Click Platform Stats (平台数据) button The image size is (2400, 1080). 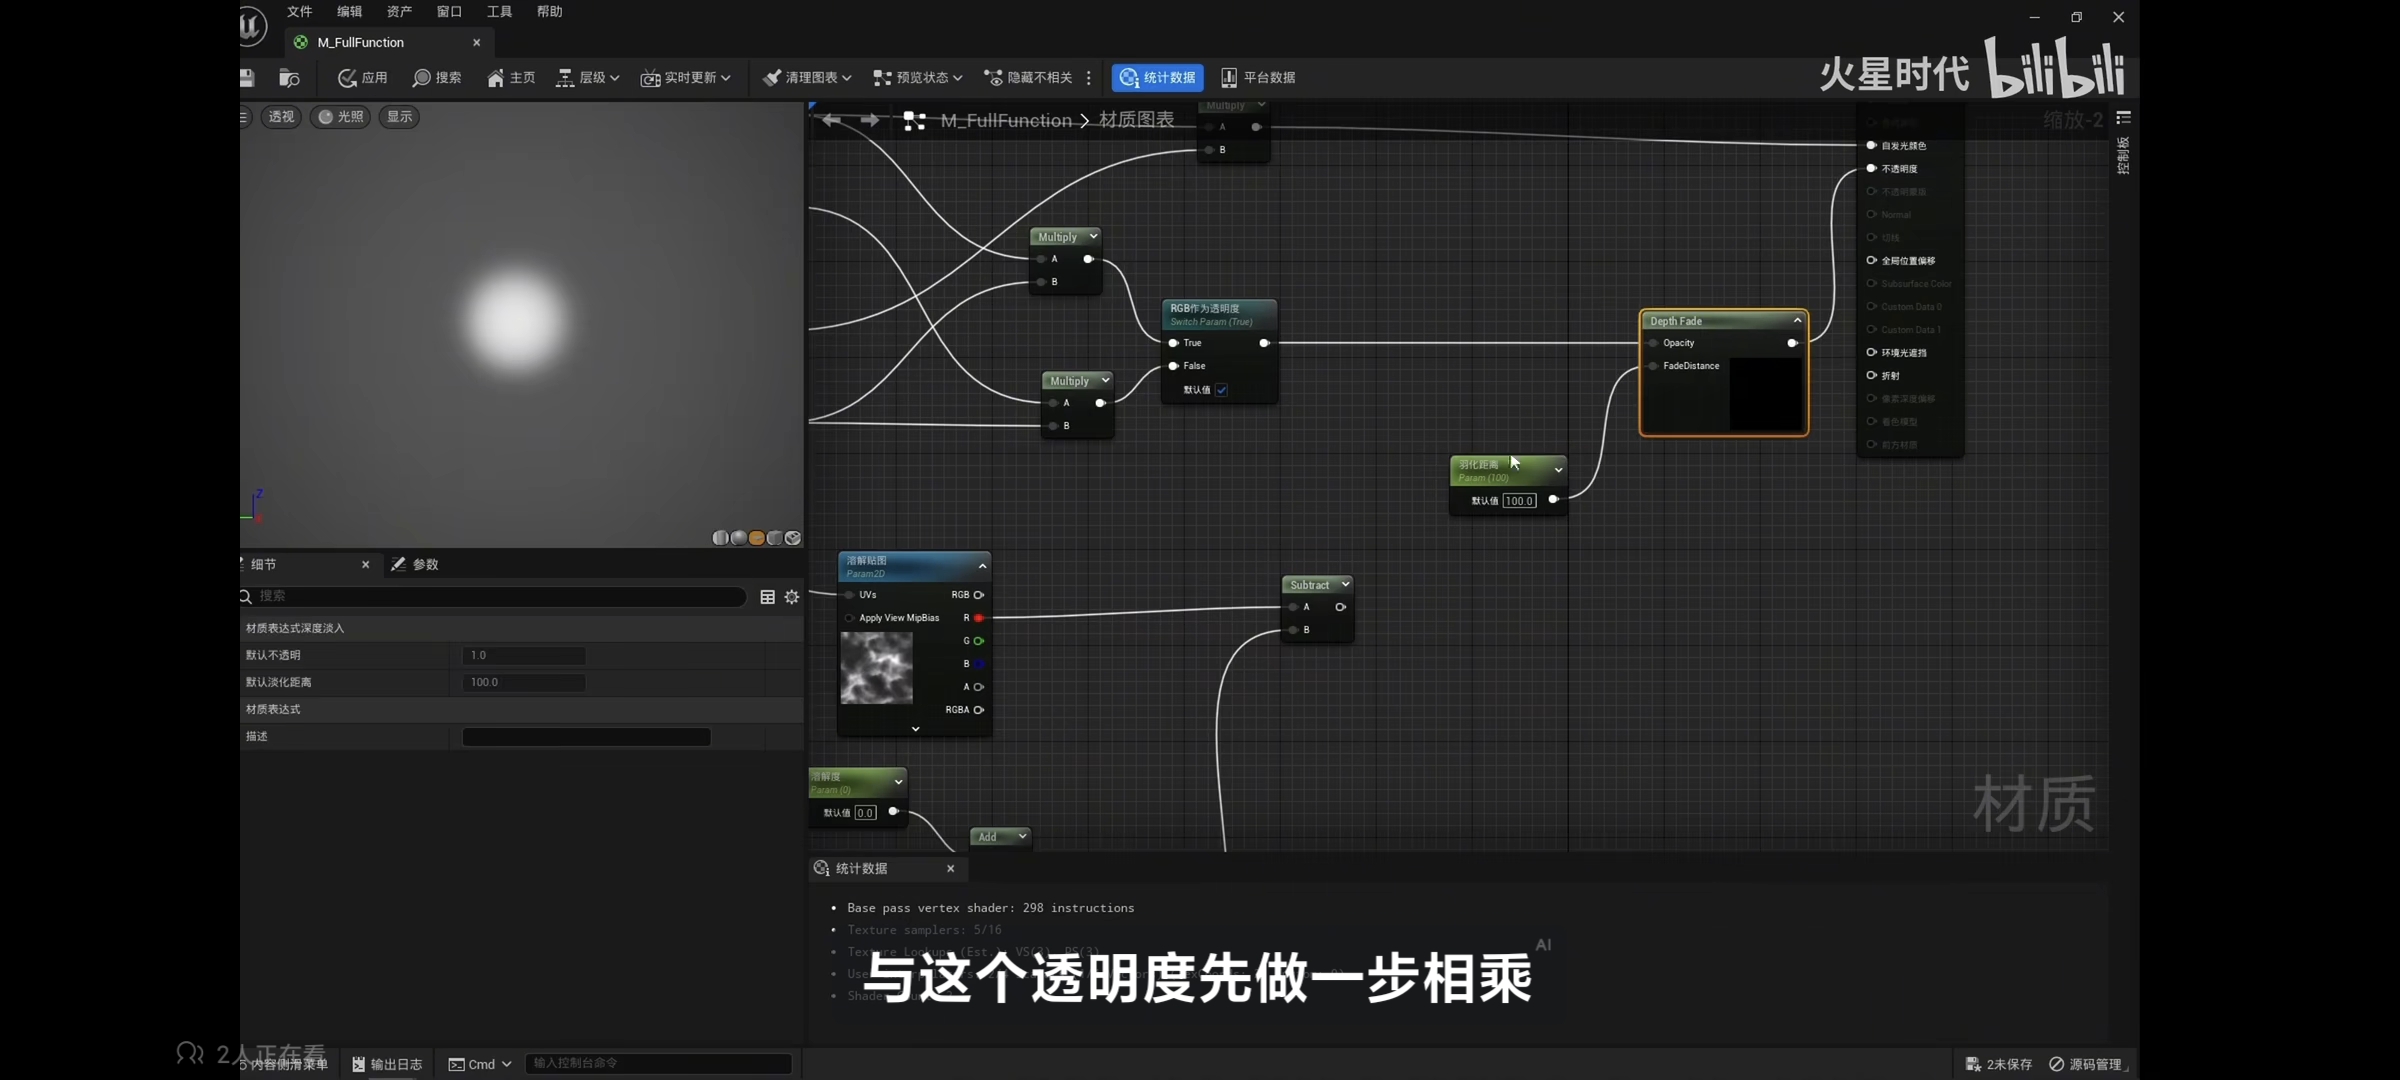(x=1258, y=78)
